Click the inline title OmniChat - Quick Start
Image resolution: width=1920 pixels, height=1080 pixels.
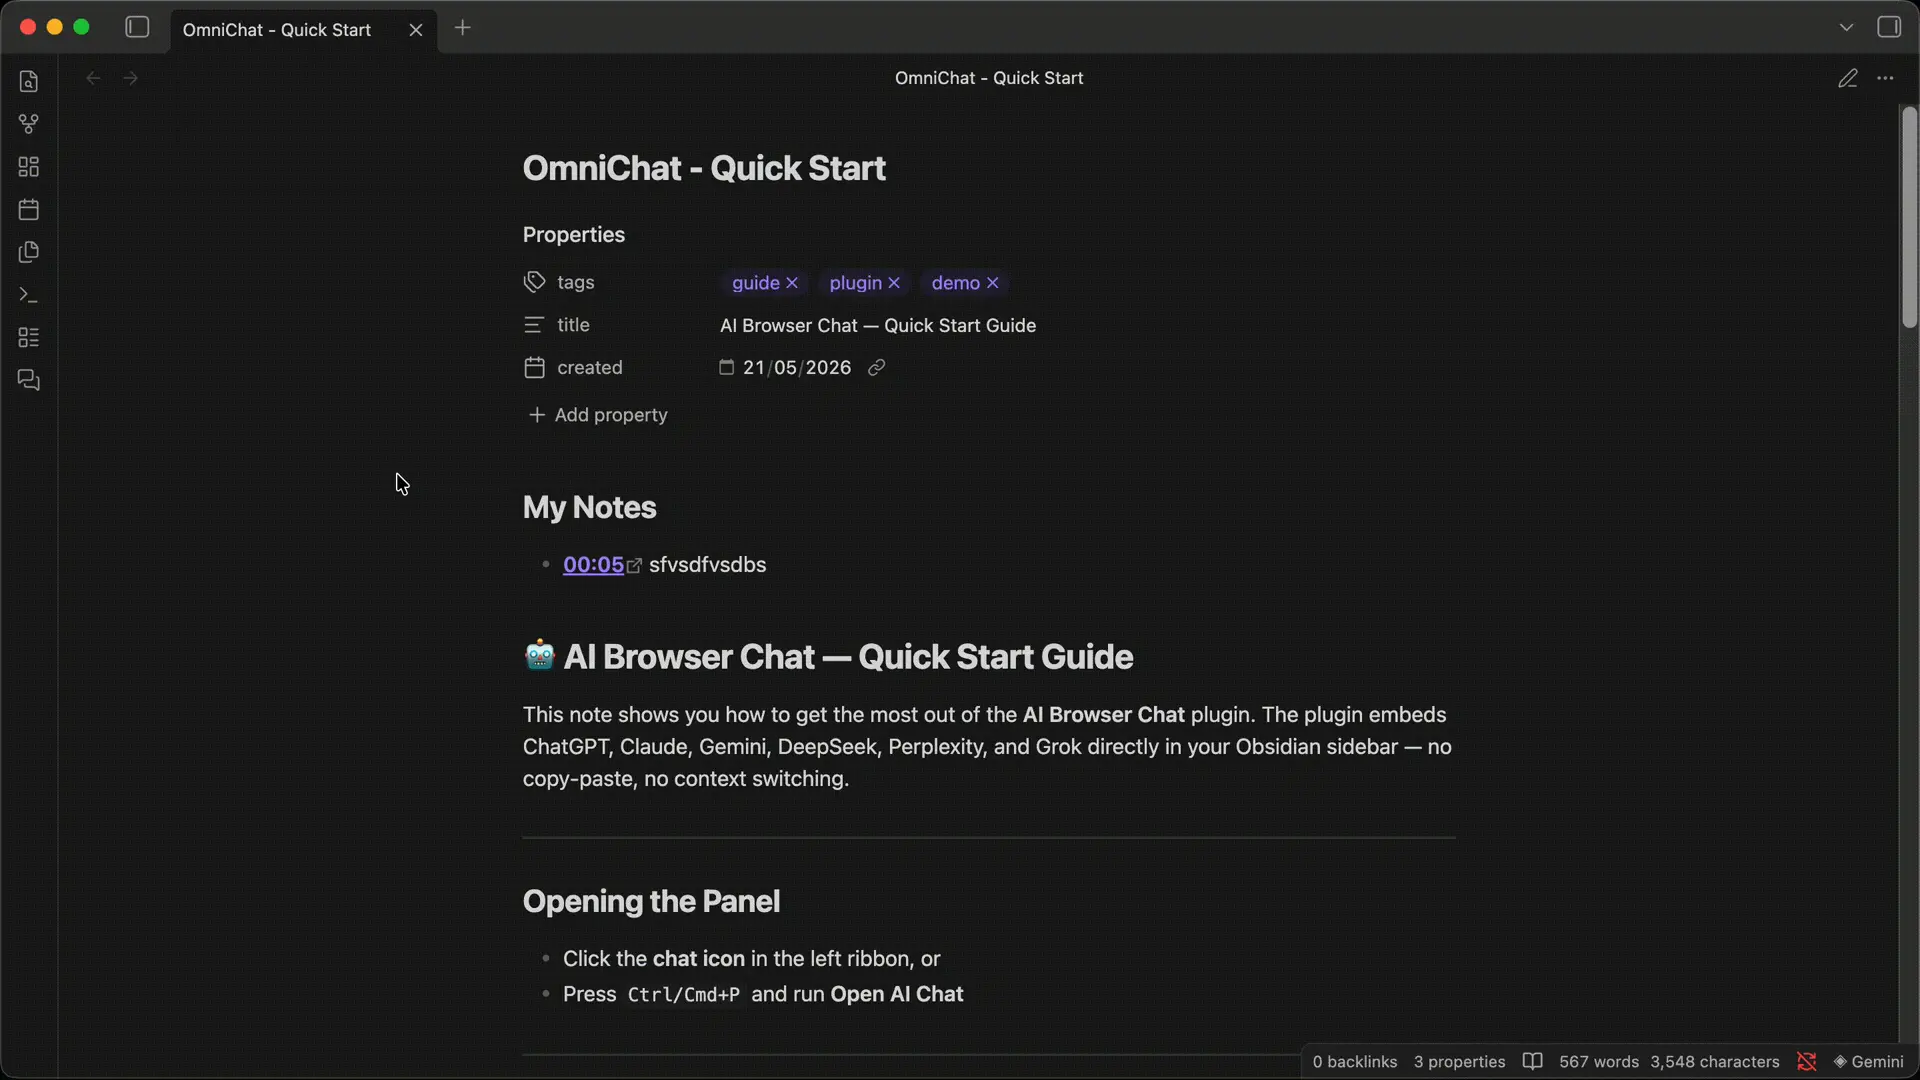pos(704,168)
